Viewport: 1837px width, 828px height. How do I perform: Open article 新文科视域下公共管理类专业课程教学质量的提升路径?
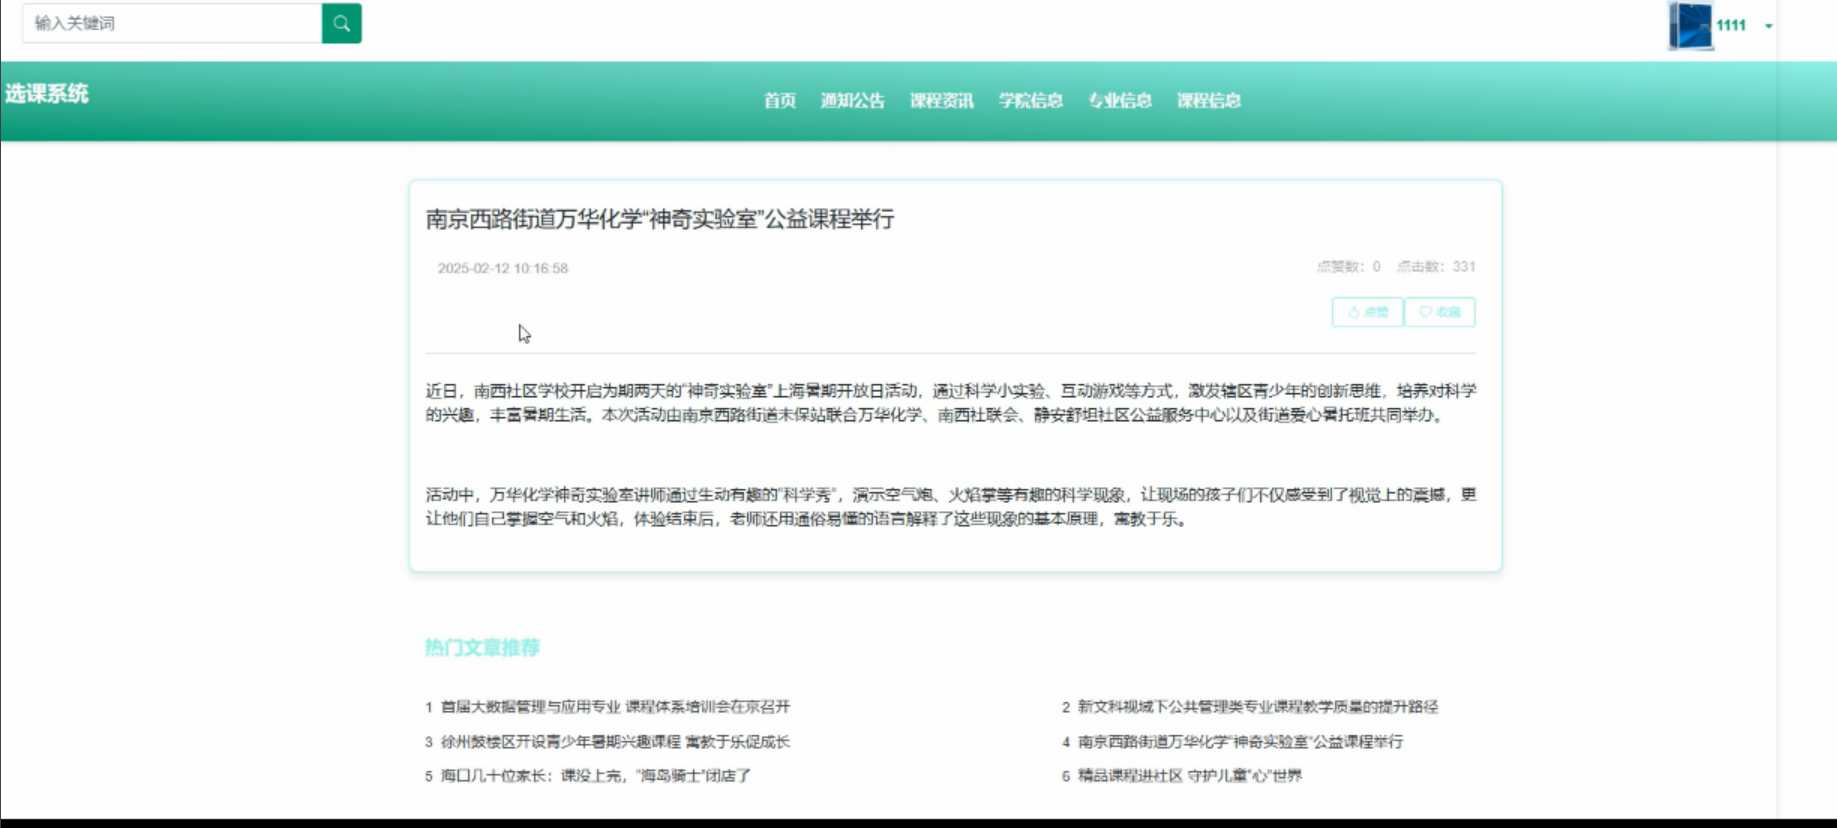point(1257,707)
